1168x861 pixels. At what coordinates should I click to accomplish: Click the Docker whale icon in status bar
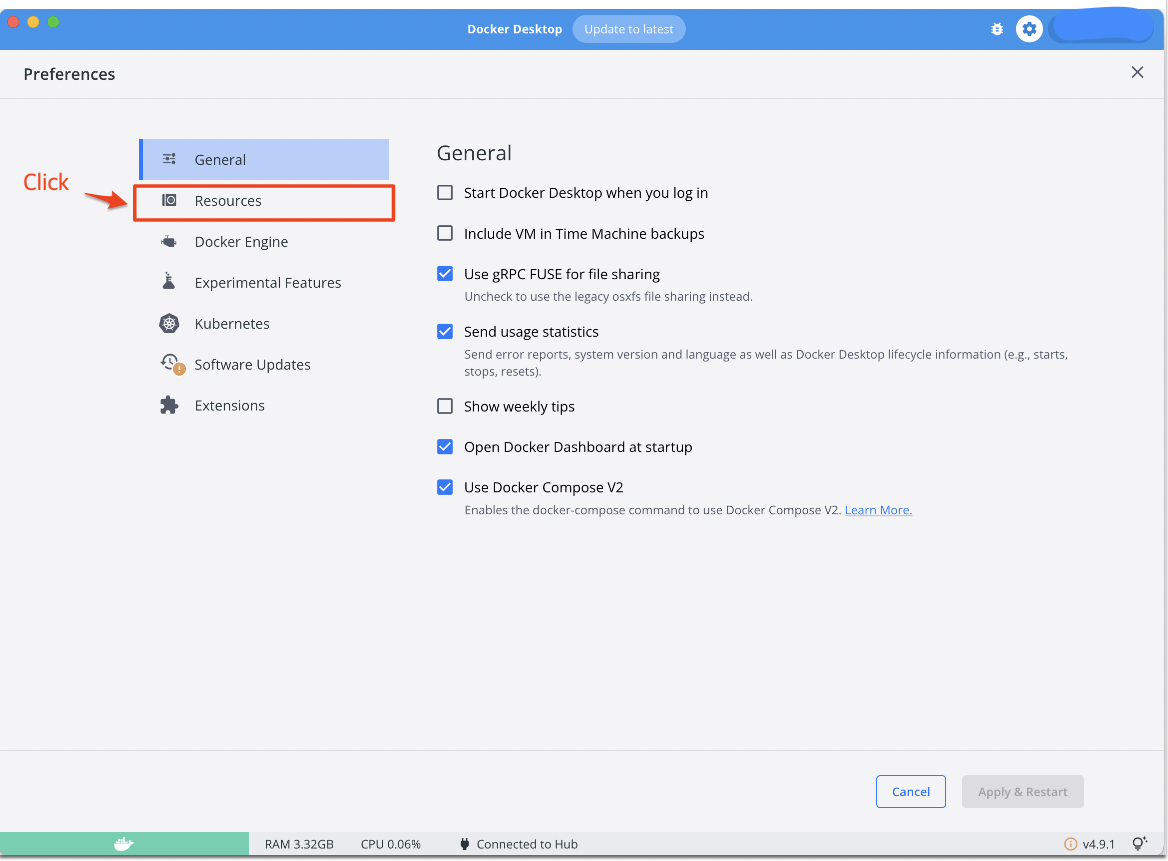click(124, 844)
